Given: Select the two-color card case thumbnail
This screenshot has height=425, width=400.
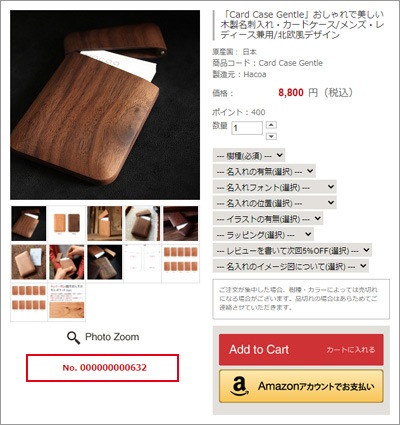Looking at the screenshot, I should click(x=67, y=224).
